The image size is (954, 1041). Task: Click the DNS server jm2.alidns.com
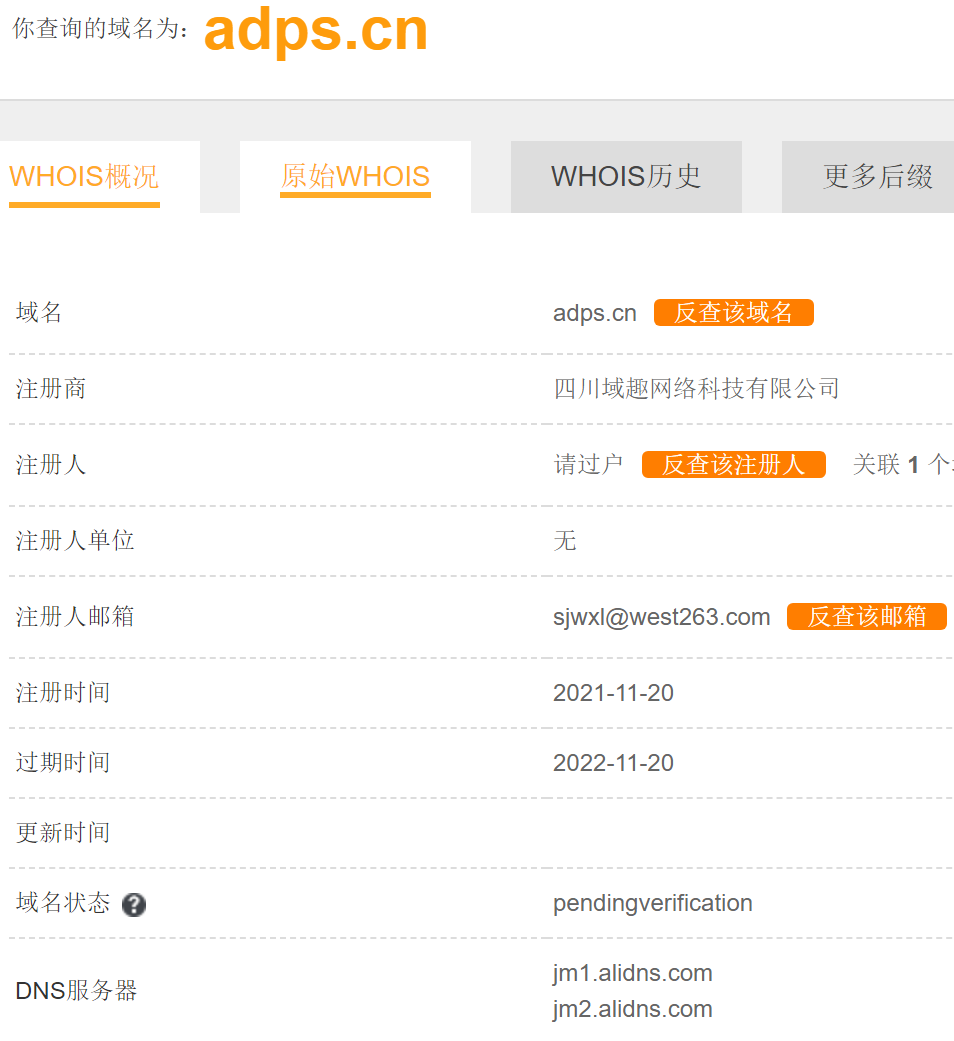click(x=632, y=1009)
